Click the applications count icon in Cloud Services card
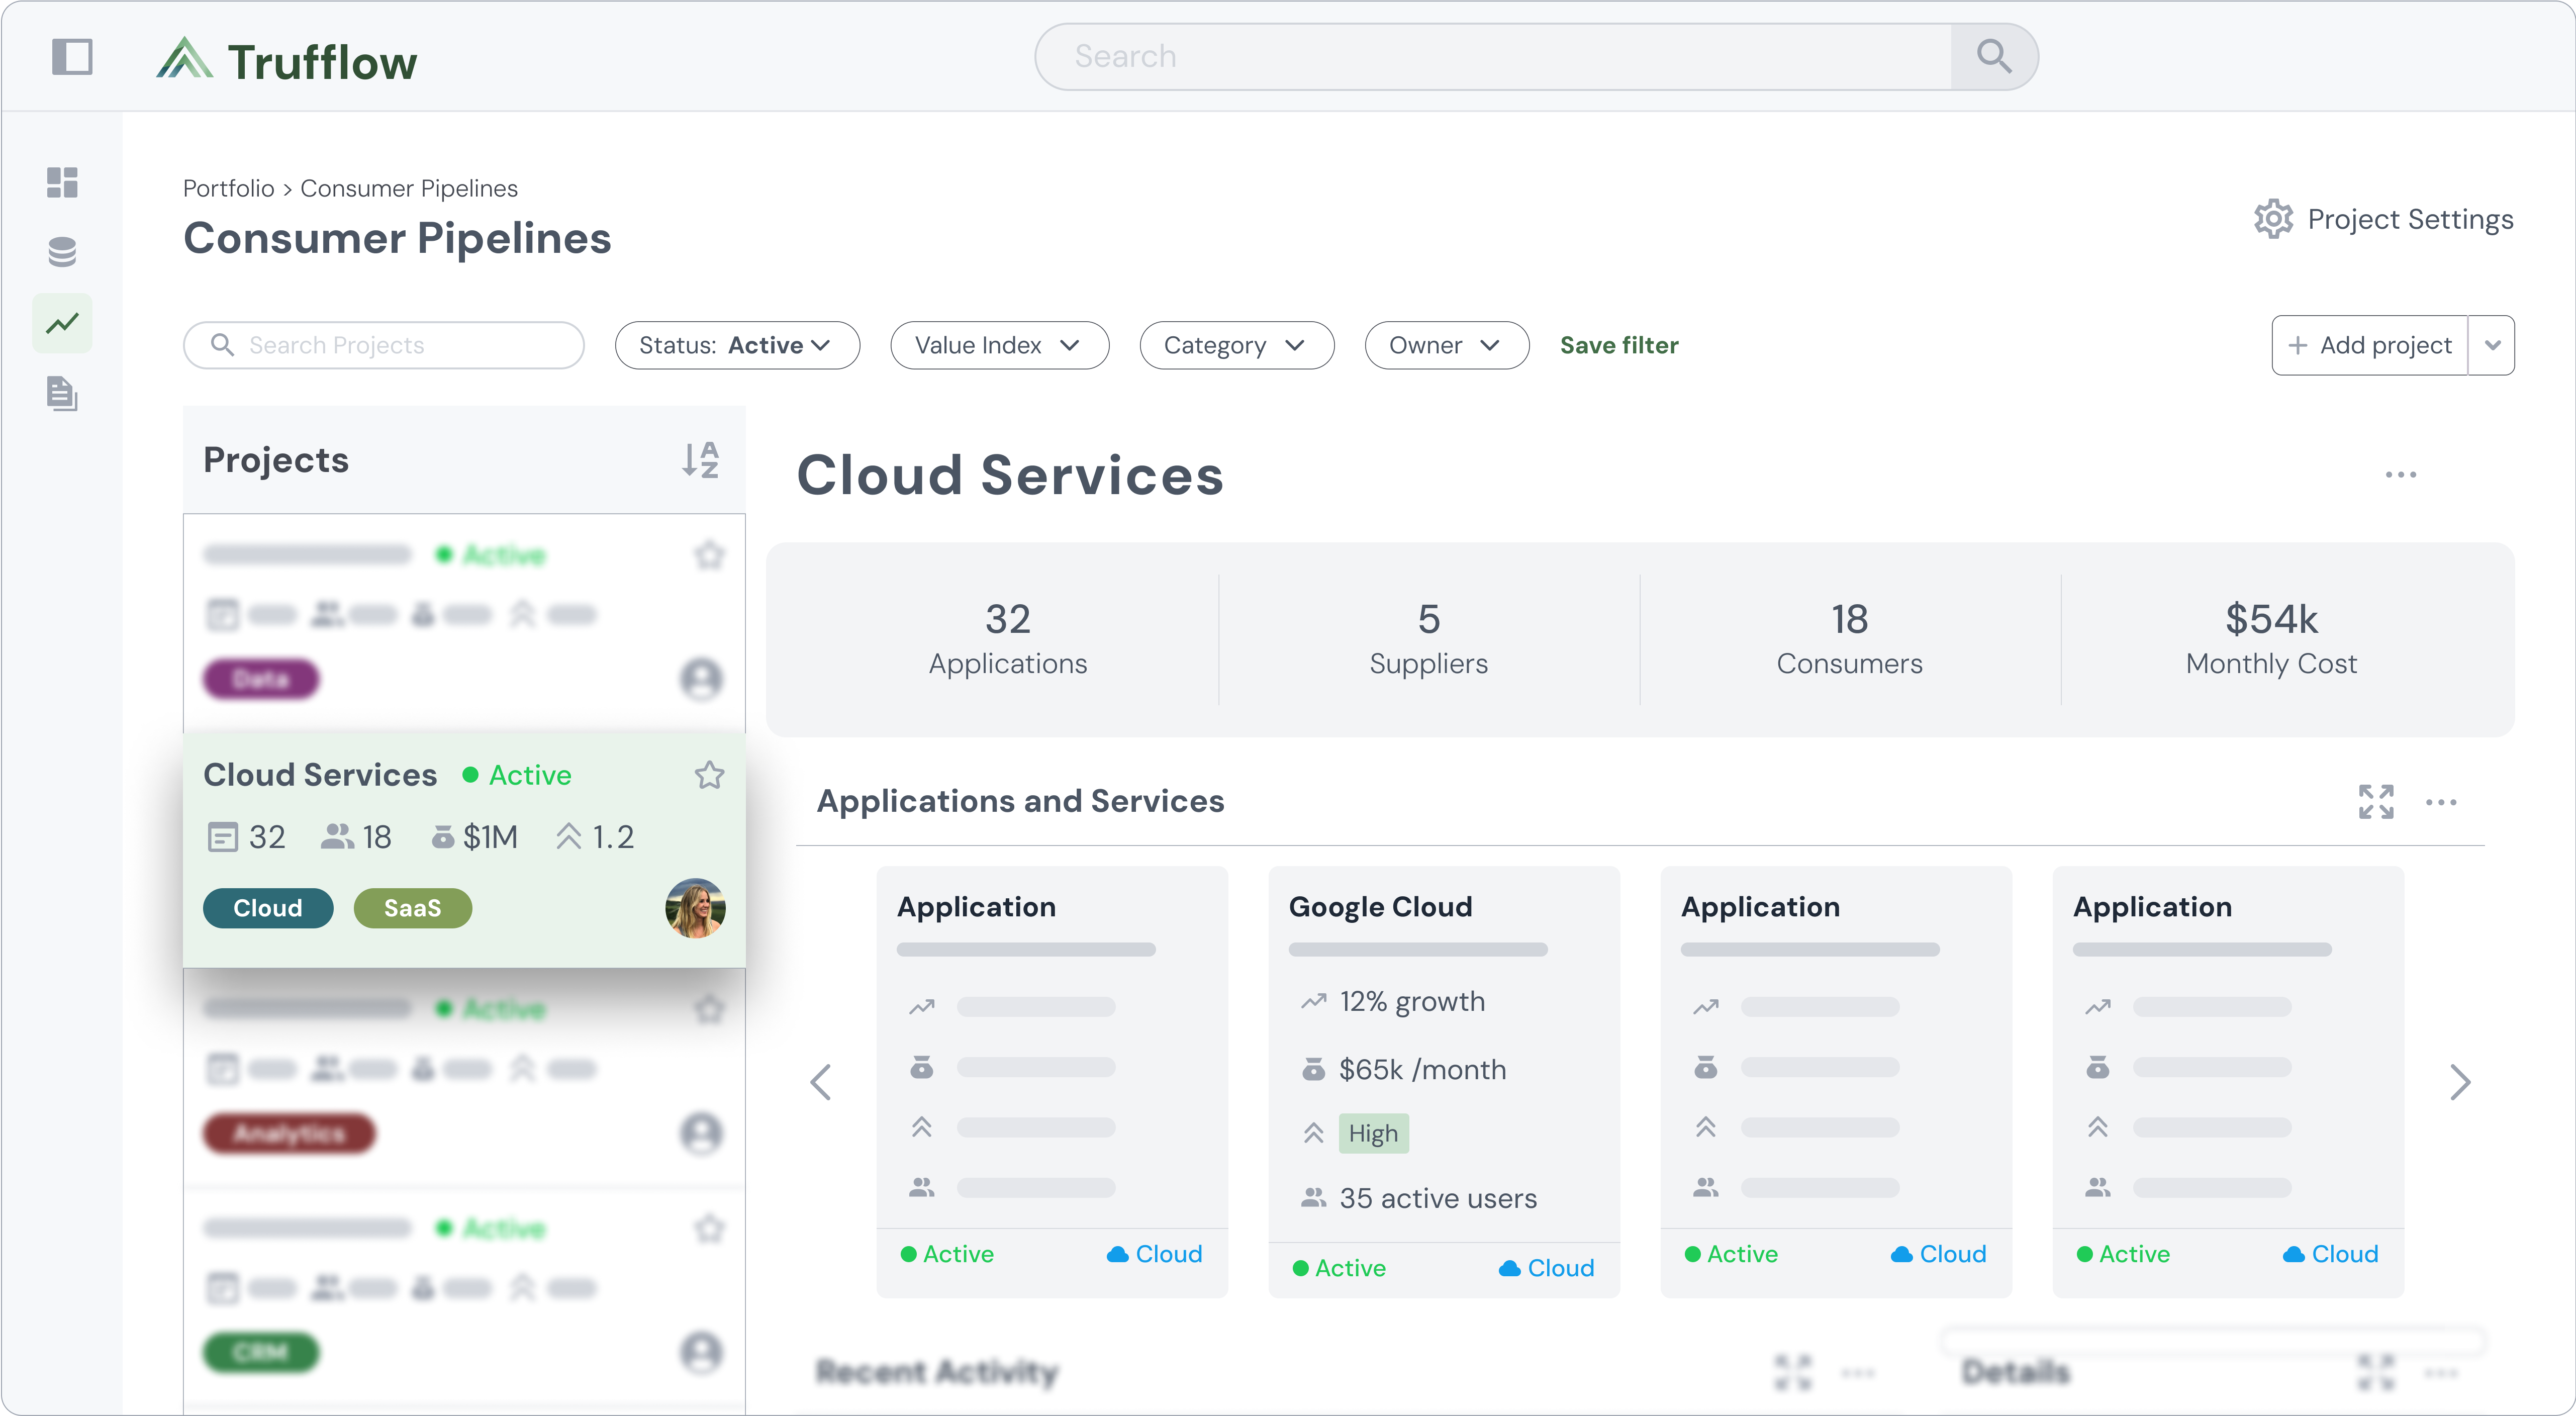Screen dimensions: 2576x1416 pyautogui.click(x=222, y=837)
